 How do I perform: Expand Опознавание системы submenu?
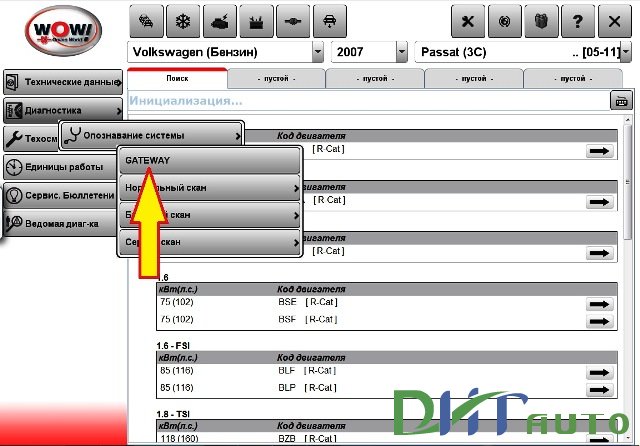coord(152,135)
